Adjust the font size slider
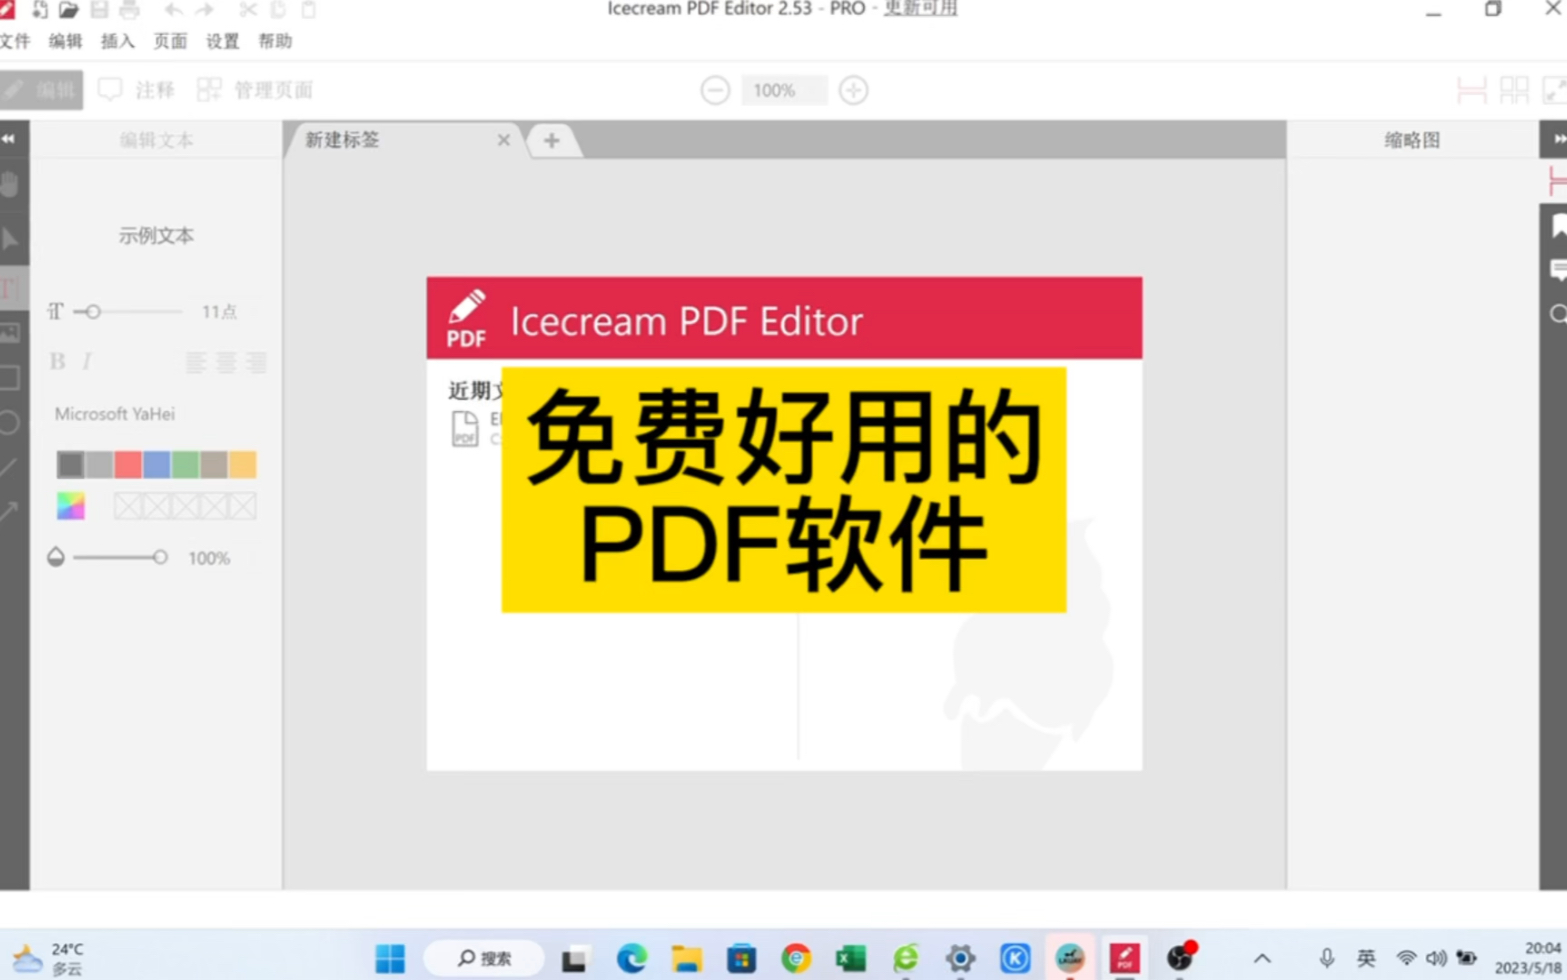The width and height of the screenshot is (1567, 980). [128, 312]
